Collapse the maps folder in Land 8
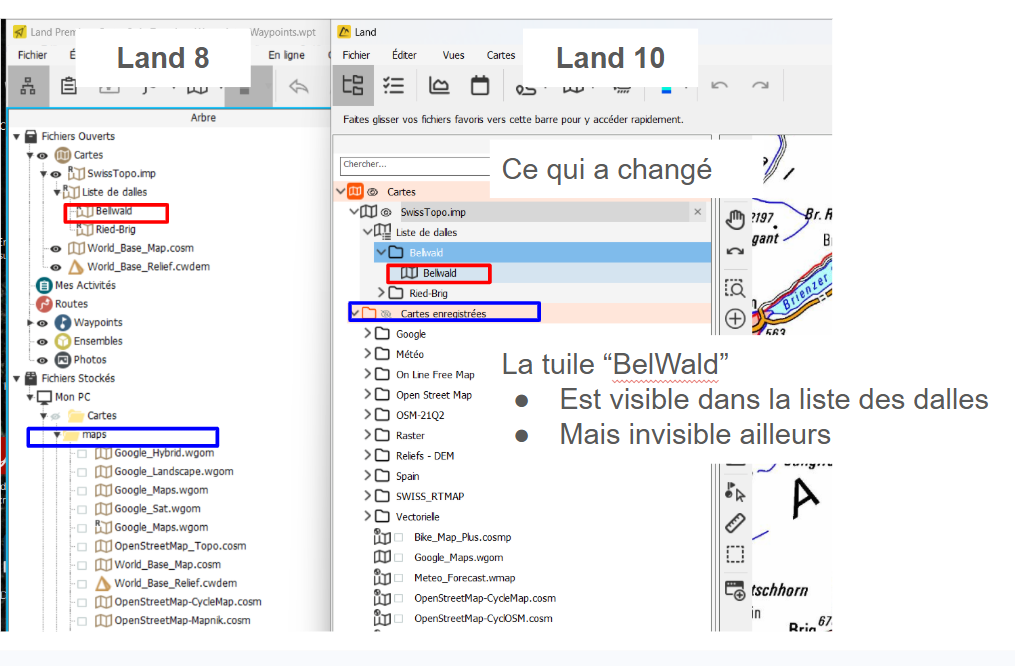 (58, 435)
